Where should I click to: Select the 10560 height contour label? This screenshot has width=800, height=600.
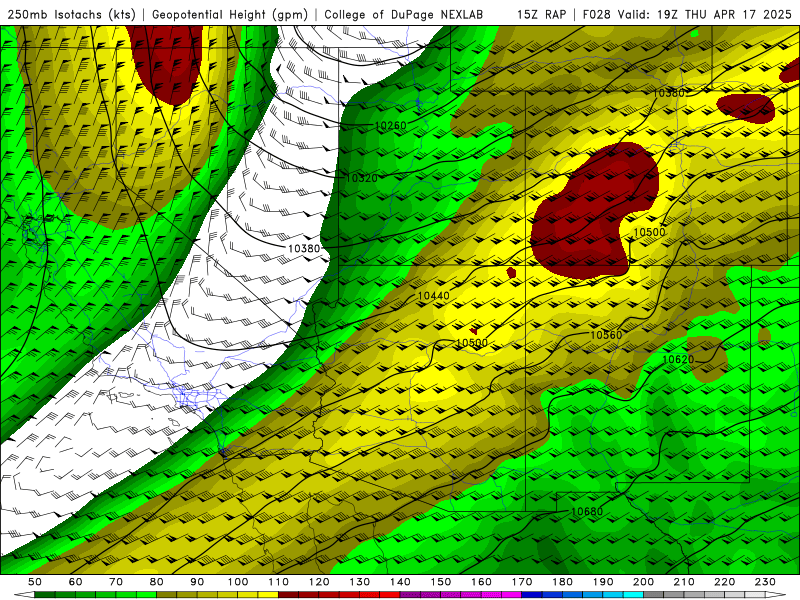click(x=606, y=335)
